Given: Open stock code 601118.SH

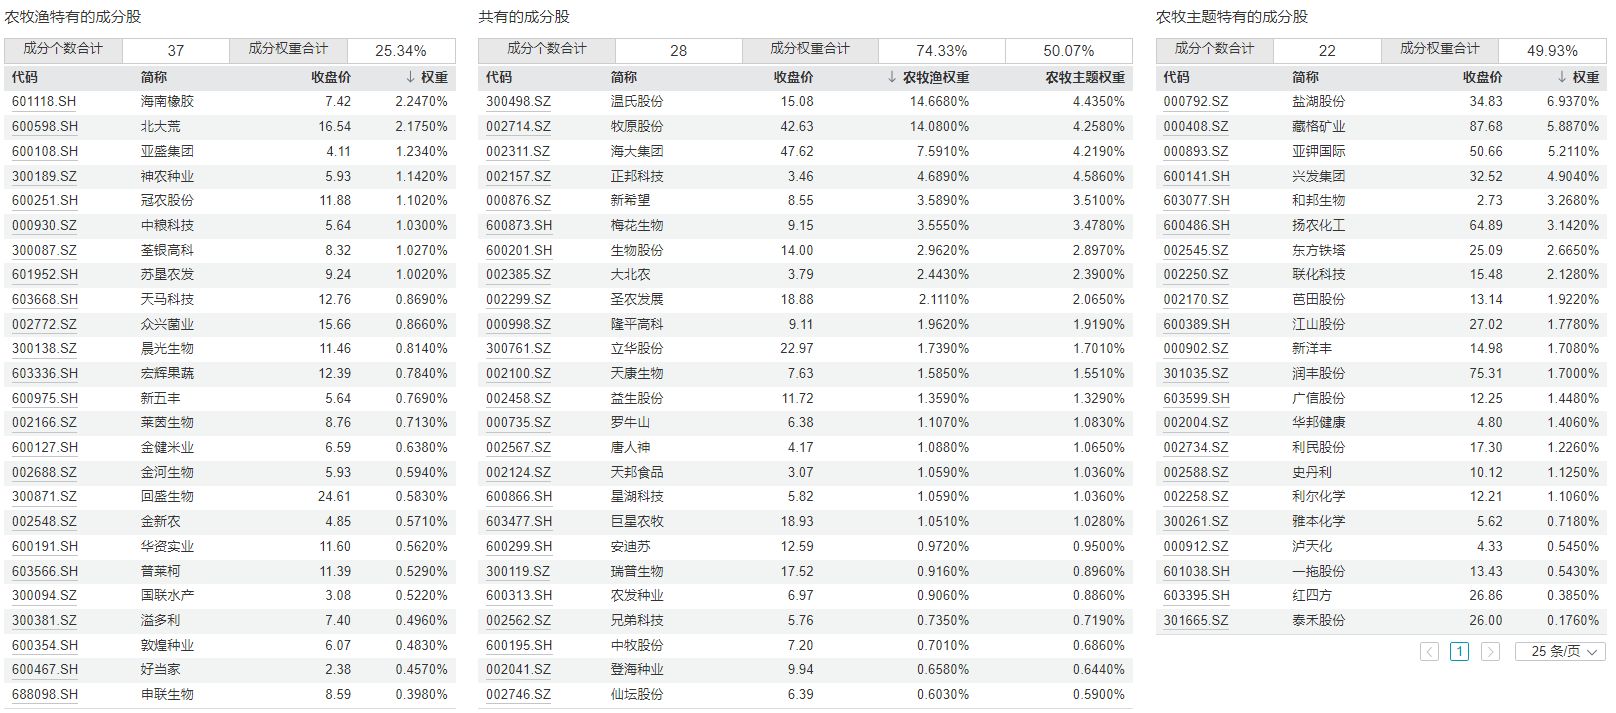Looking at the screenshot, I should [x=44, y=102].
